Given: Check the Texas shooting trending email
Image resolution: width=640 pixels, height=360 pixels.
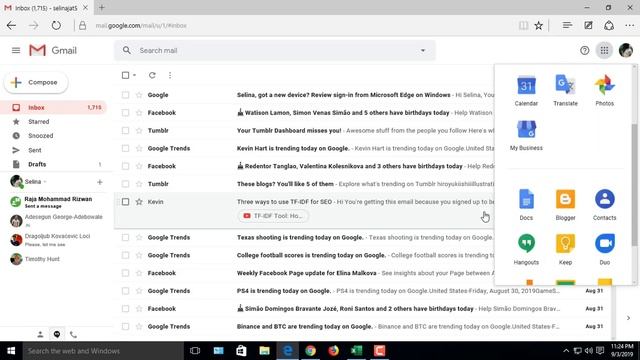Looking at the screenshot, I should point(125,237).
